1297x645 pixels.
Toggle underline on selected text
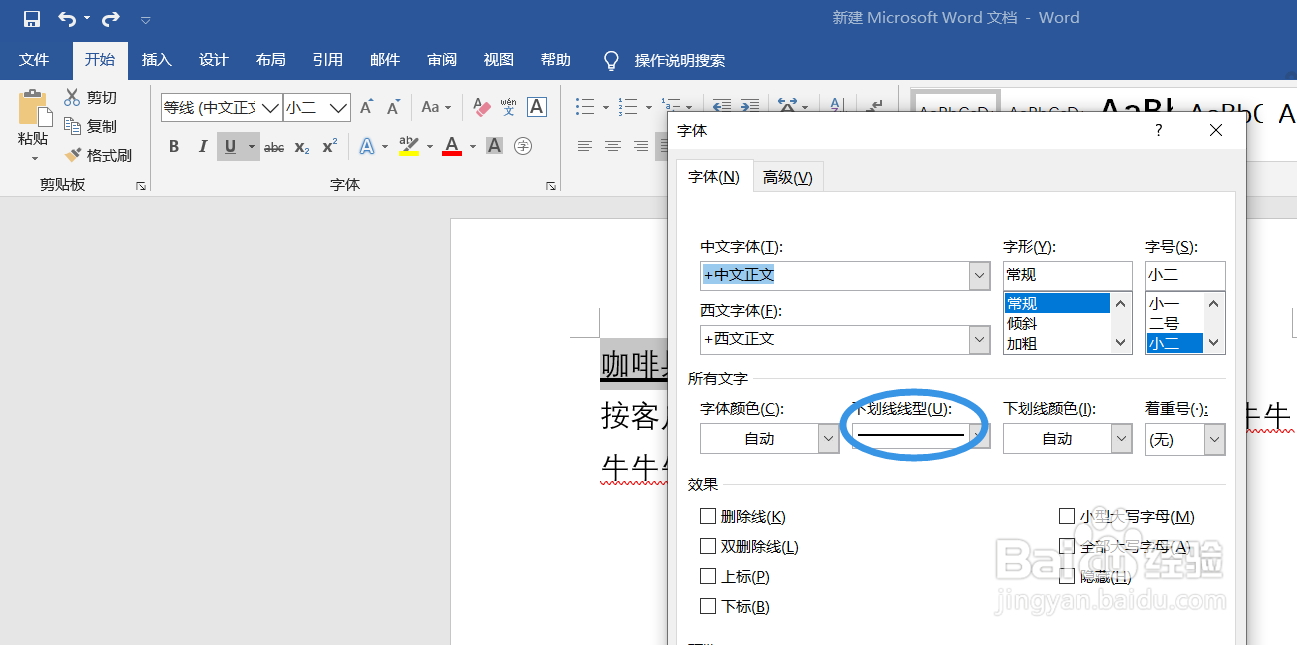point(229,146)
